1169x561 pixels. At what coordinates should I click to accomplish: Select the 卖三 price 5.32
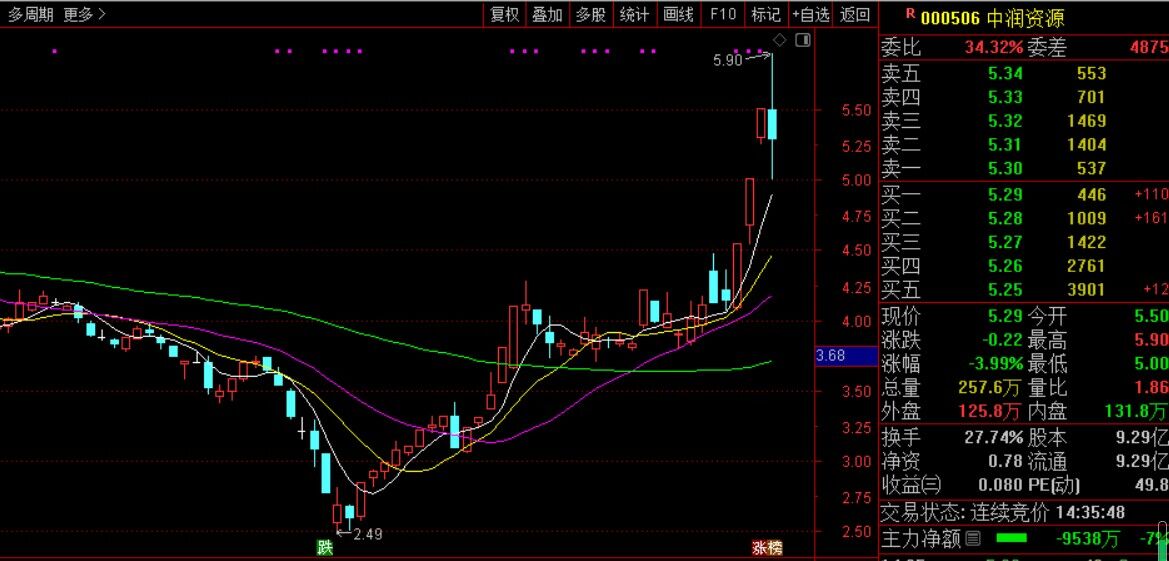coord(1005,121)
